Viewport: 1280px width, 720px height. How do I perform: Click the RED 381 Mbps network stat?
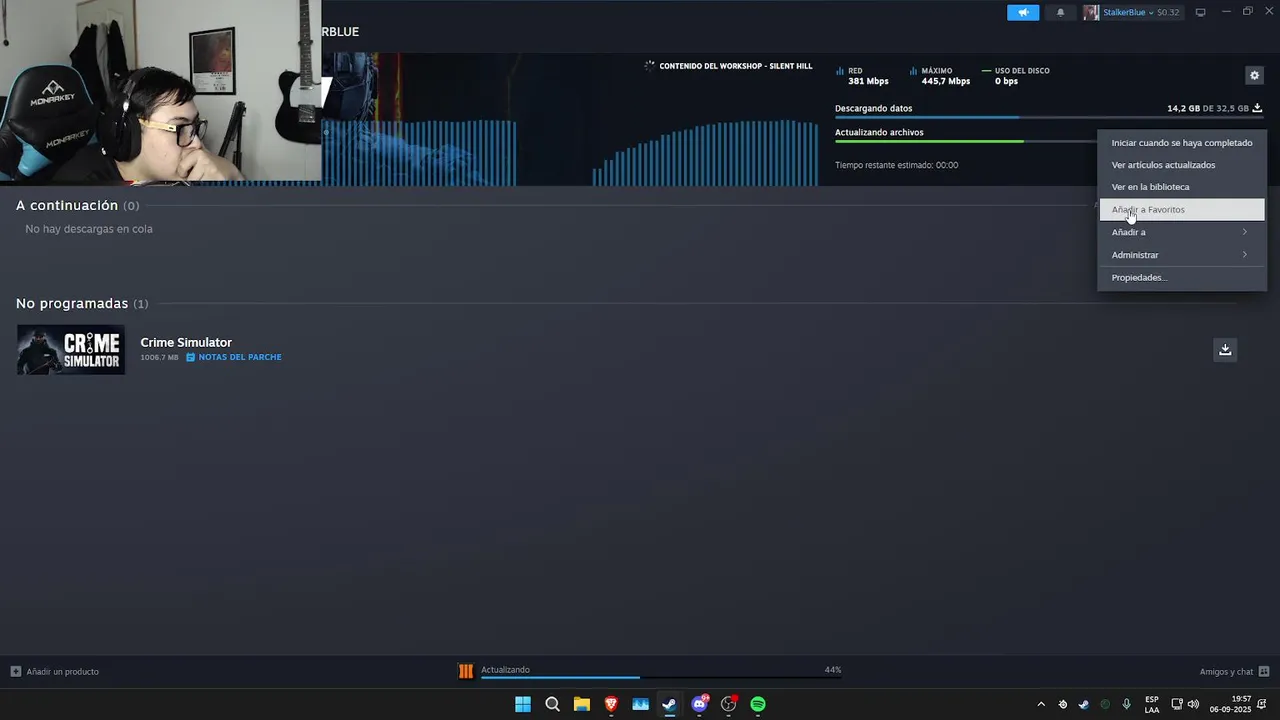(862, 76)
